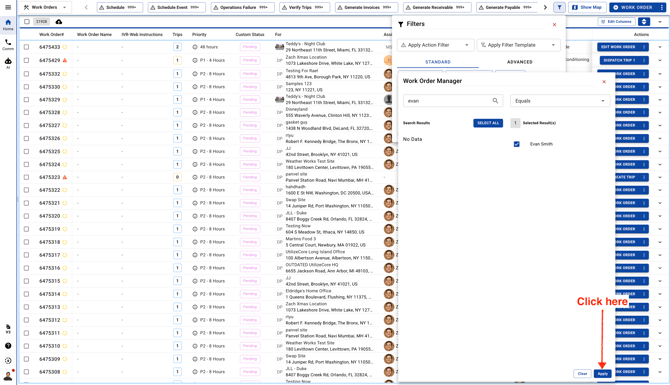Click the WS icon in left sidebar
The width and height of the screenshot is (670, 385).
[8, 329]
